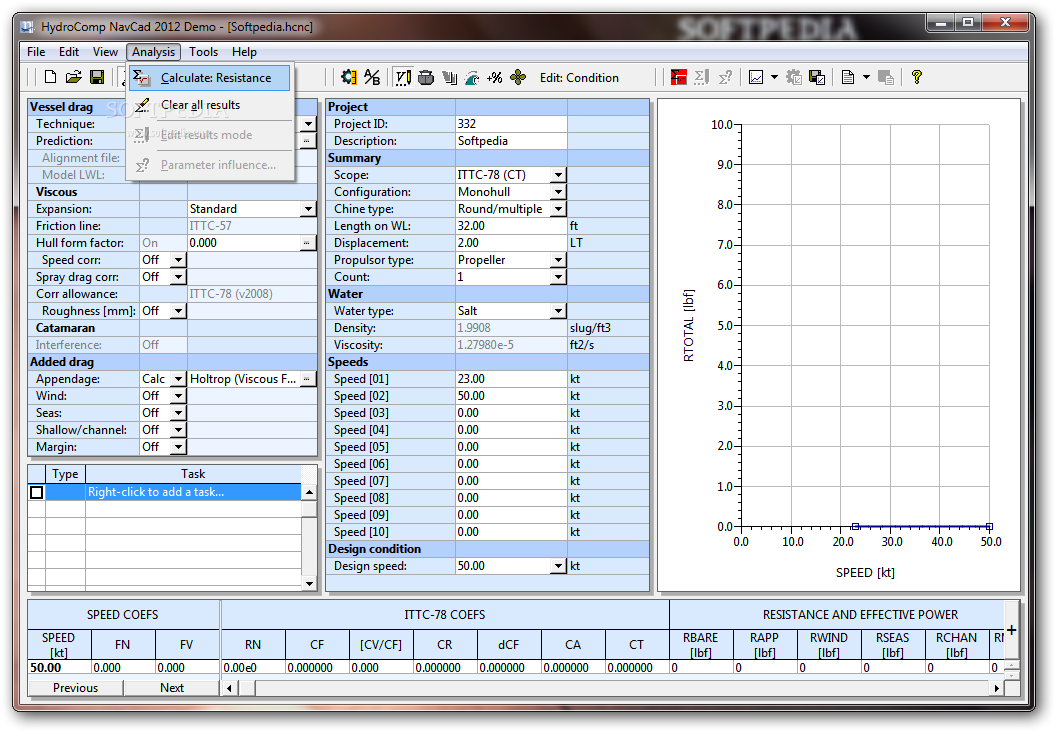Click the graph chart toolbar icon

click(x=756, y=77)
